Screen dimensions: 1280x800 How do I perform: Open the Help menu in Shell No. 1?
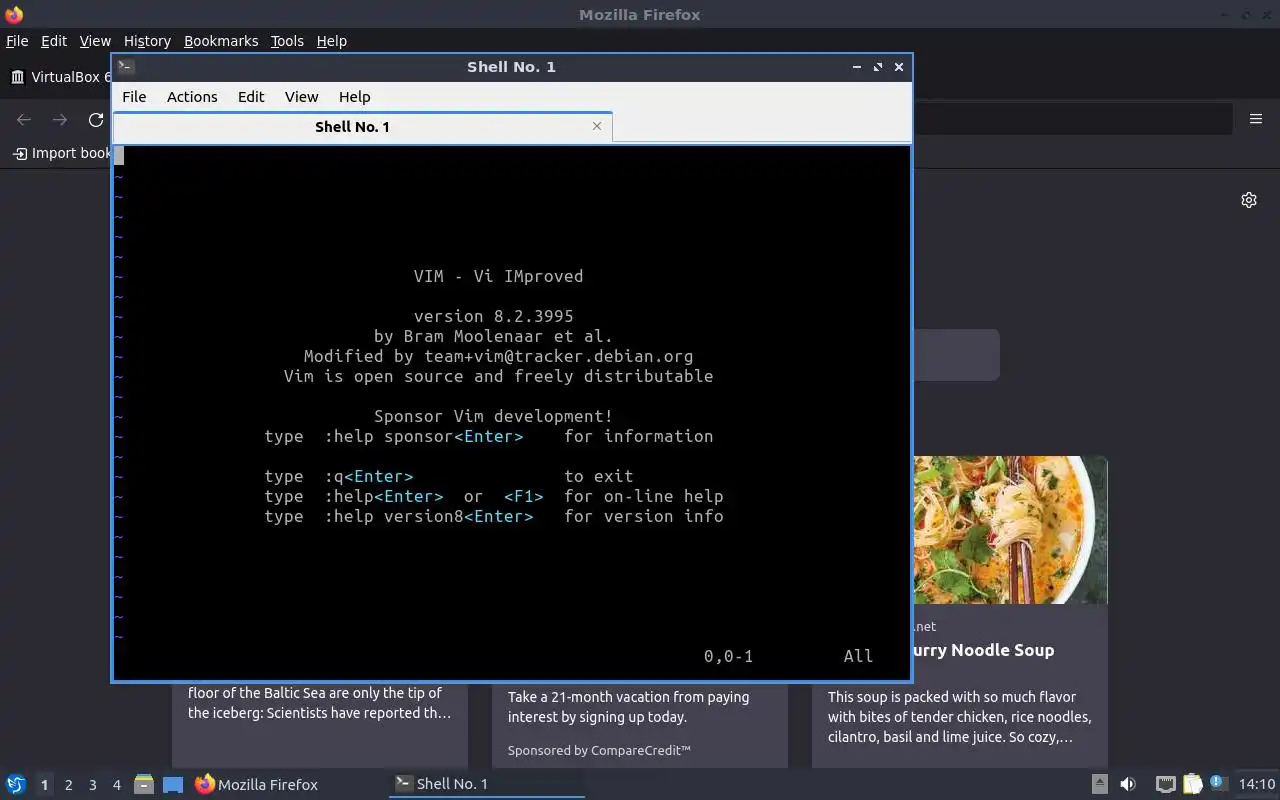pyautogui.click(x=354, y=97)
